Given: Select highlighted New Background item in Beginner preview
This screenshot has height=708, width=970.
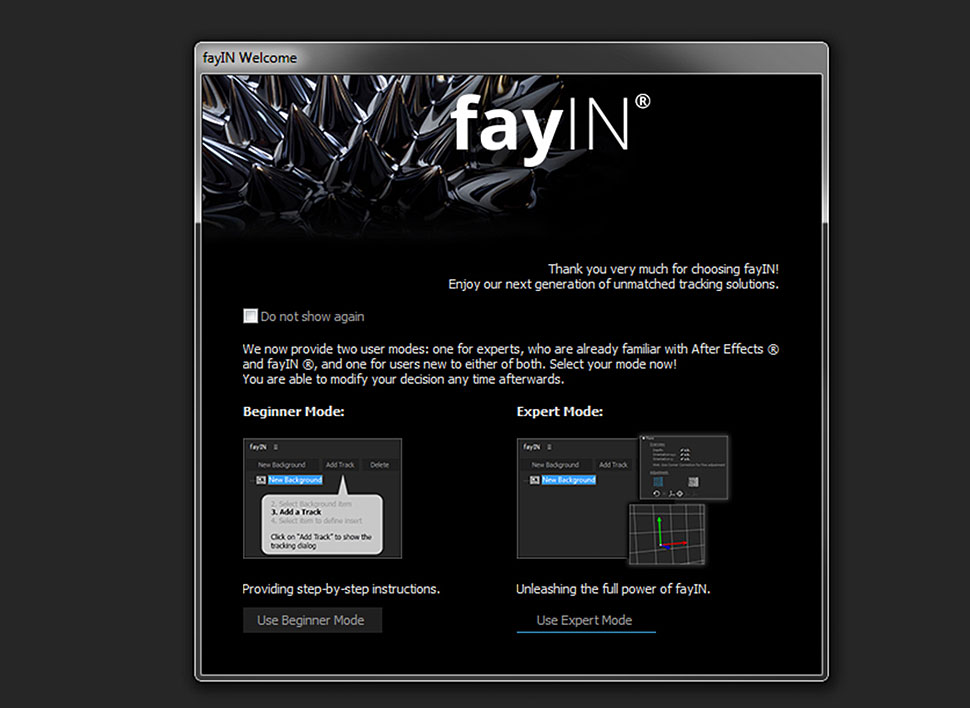Looking at the screenshot, I should point(295,480).
